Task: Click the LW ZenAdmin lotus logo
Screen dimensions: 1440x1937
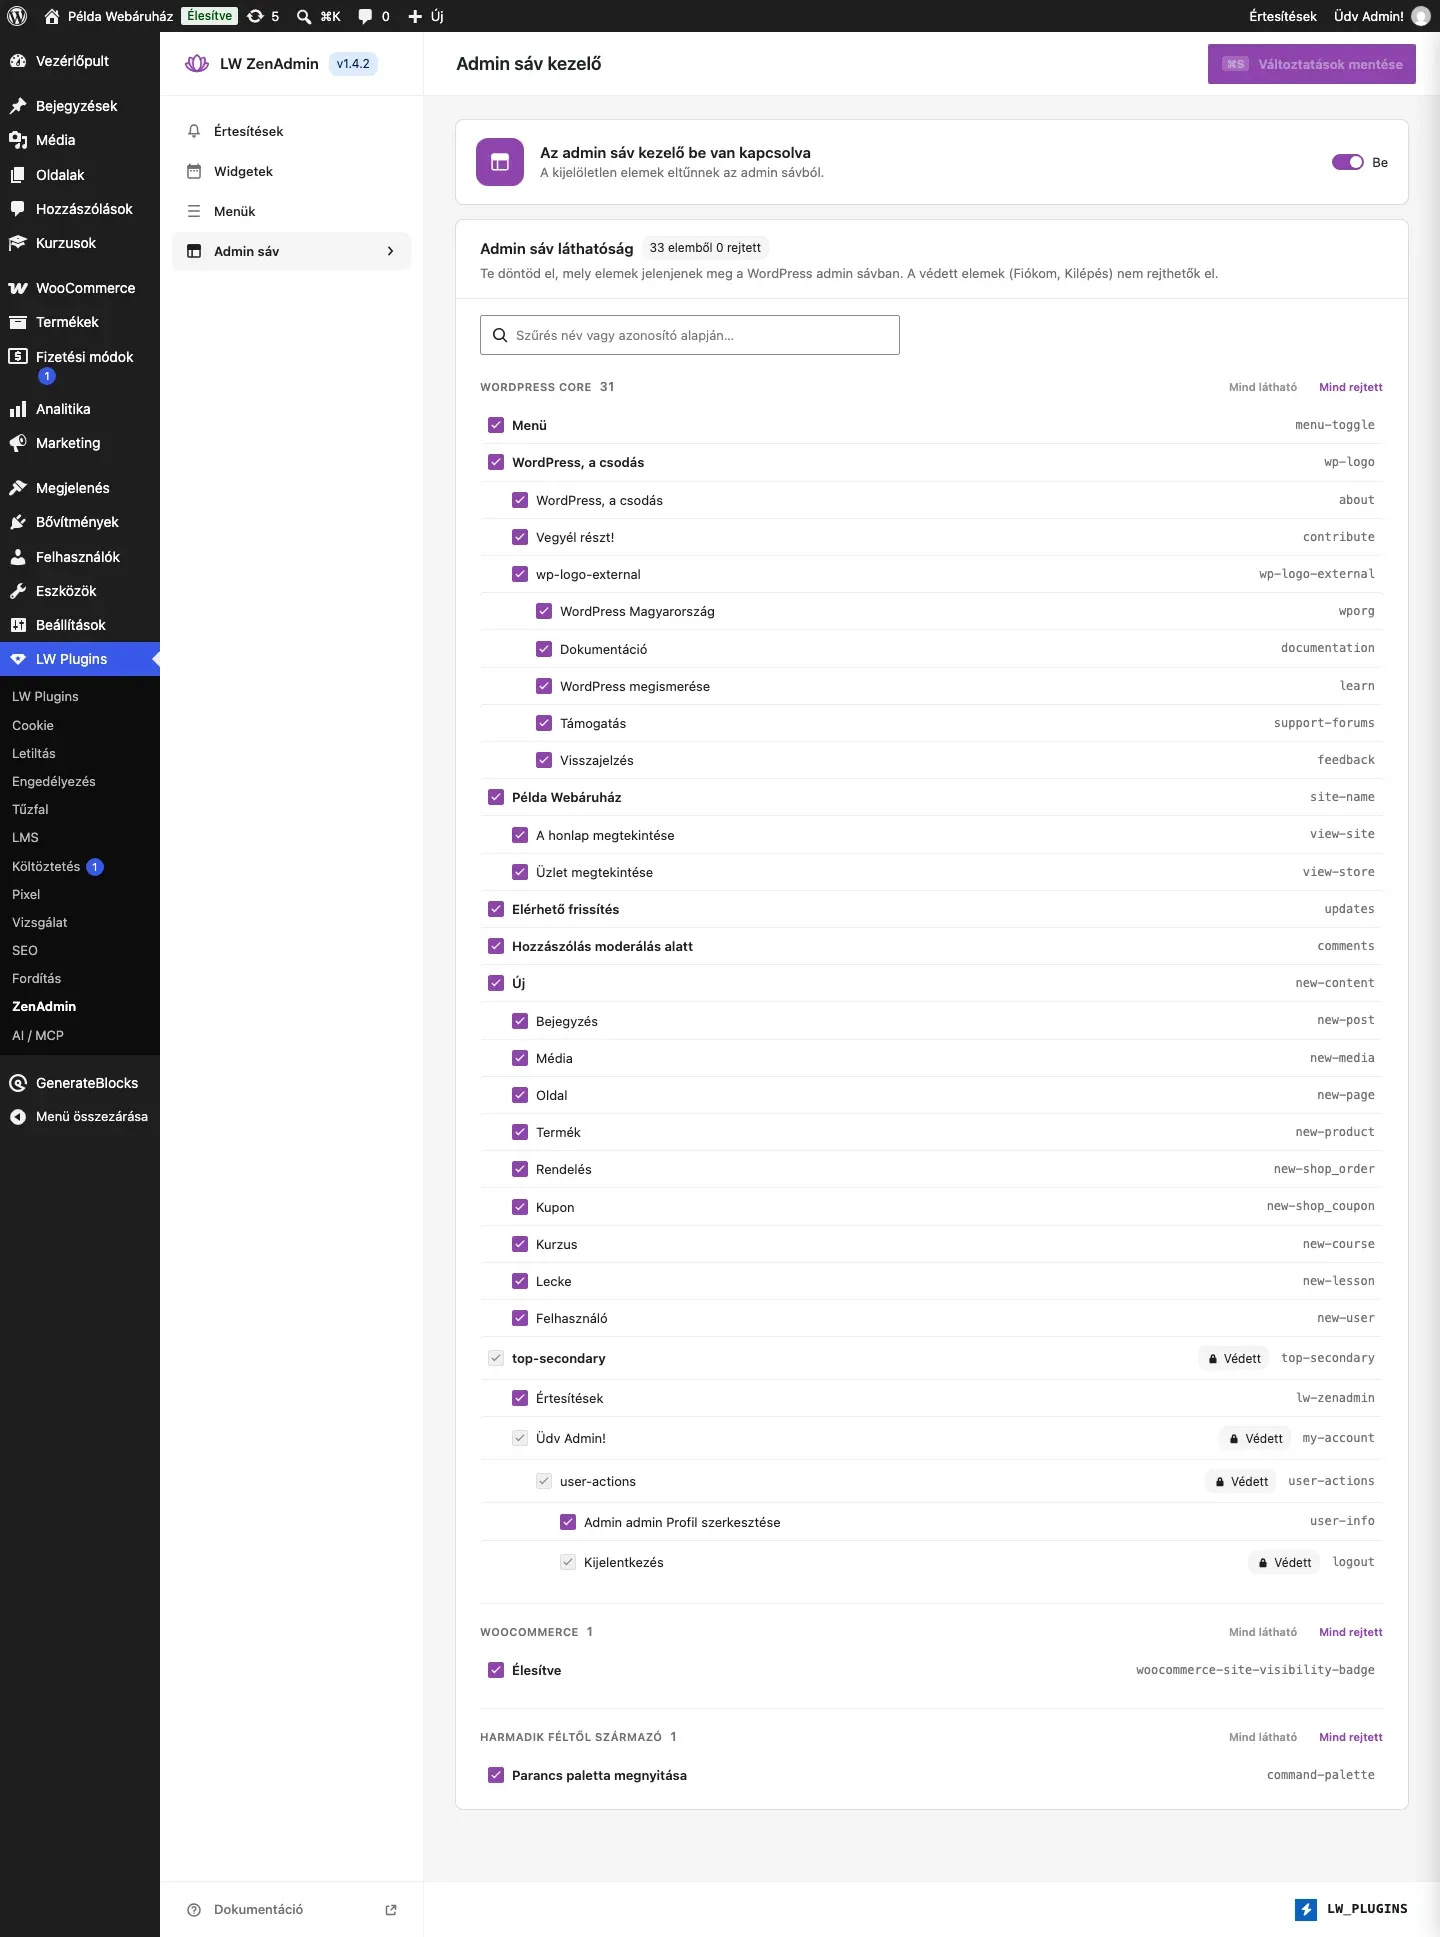Action: pyautogui.click(x=197, y=64)
